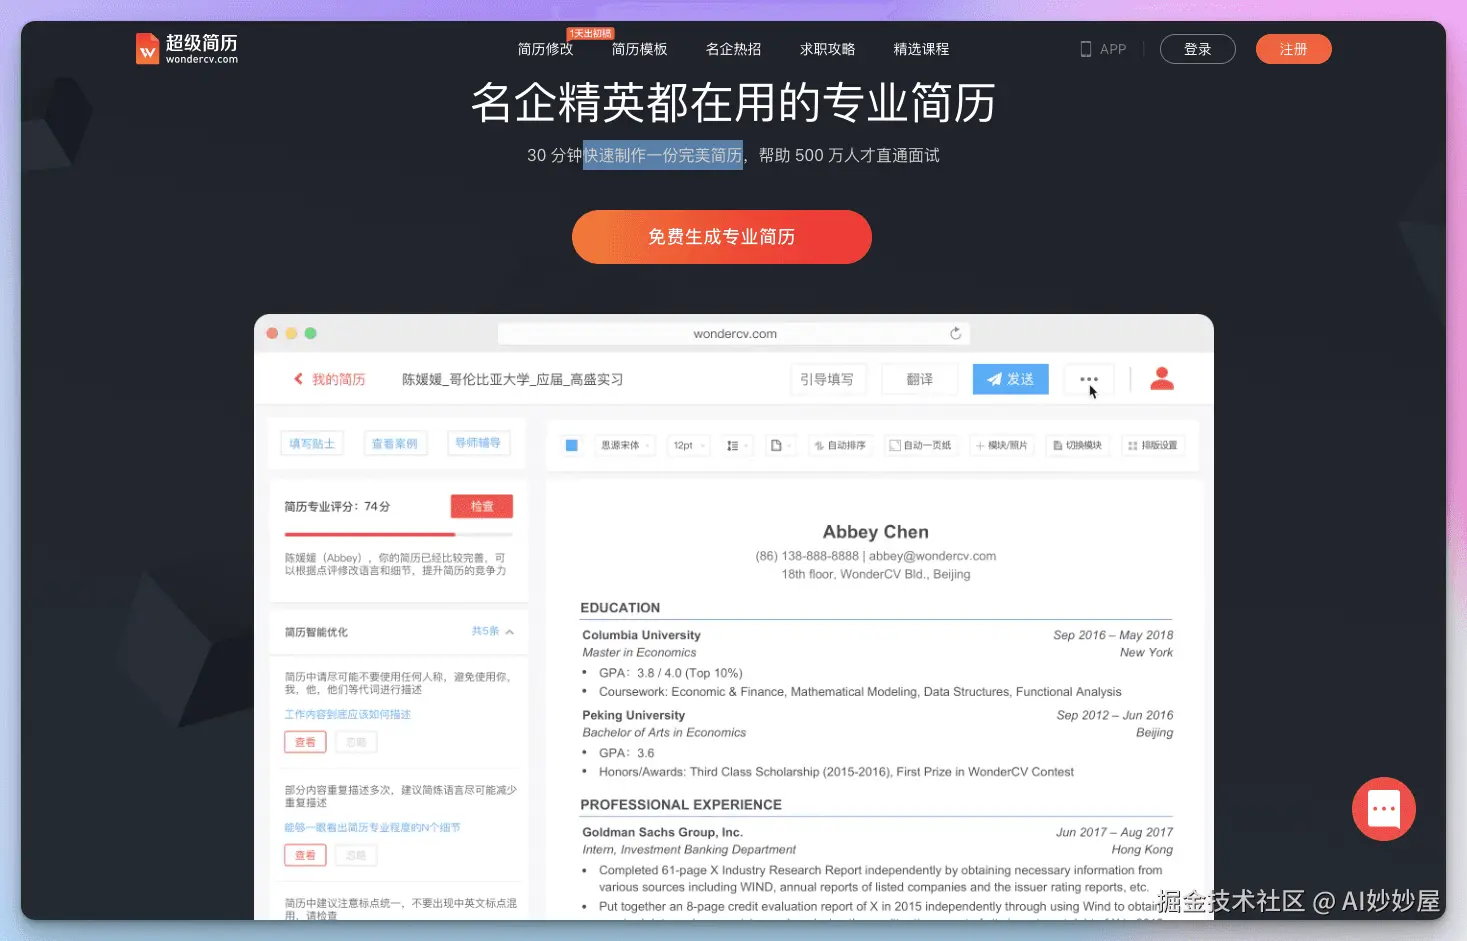Click the 导师辅导 tab button
1467x941 pixels.
pyautogui.click(x=478, y=443)
